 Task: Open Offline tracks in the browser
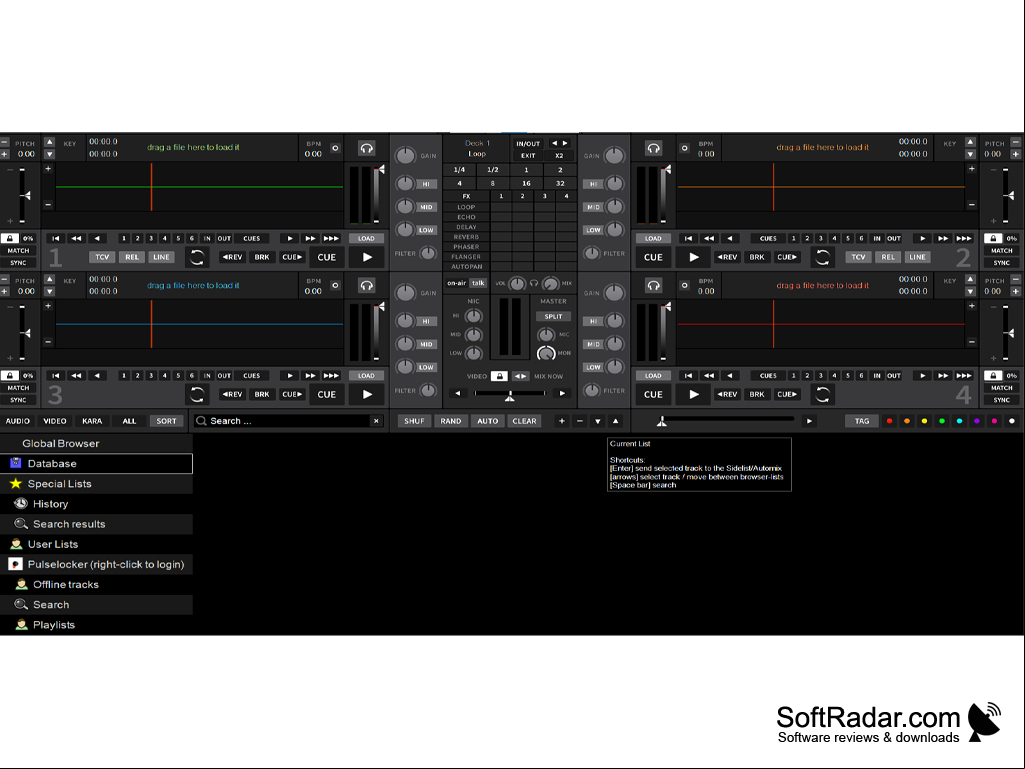click(x=97, y=585)
